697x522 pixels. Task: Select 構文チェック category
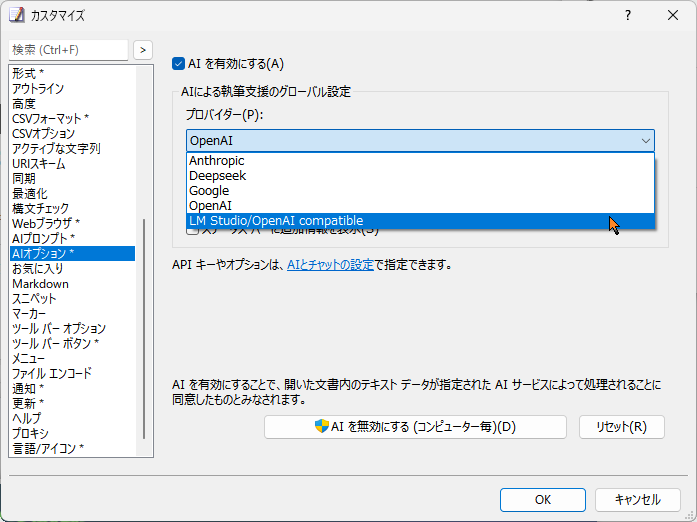72,209
